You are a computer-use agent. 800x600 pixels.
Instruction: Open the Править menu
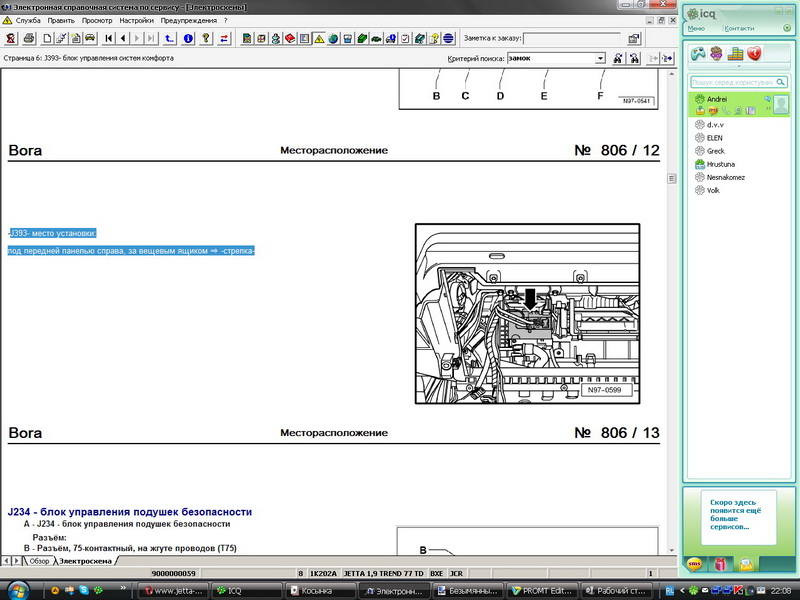(61, 20)
